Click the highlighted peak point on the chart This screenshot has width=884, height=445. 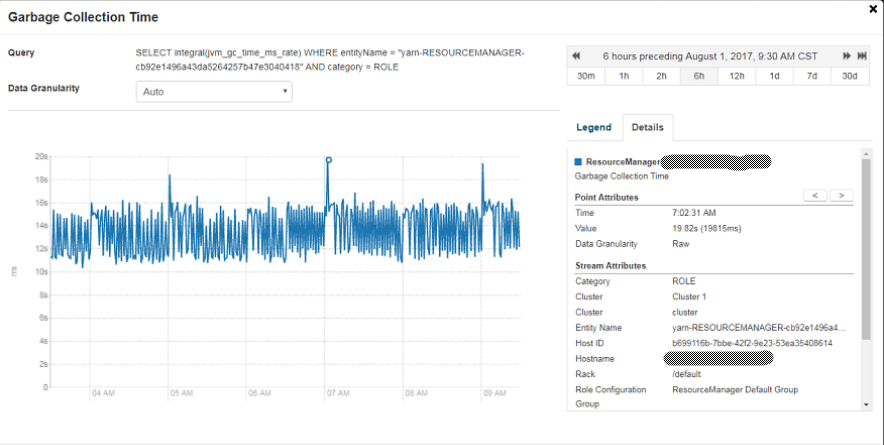328,160
